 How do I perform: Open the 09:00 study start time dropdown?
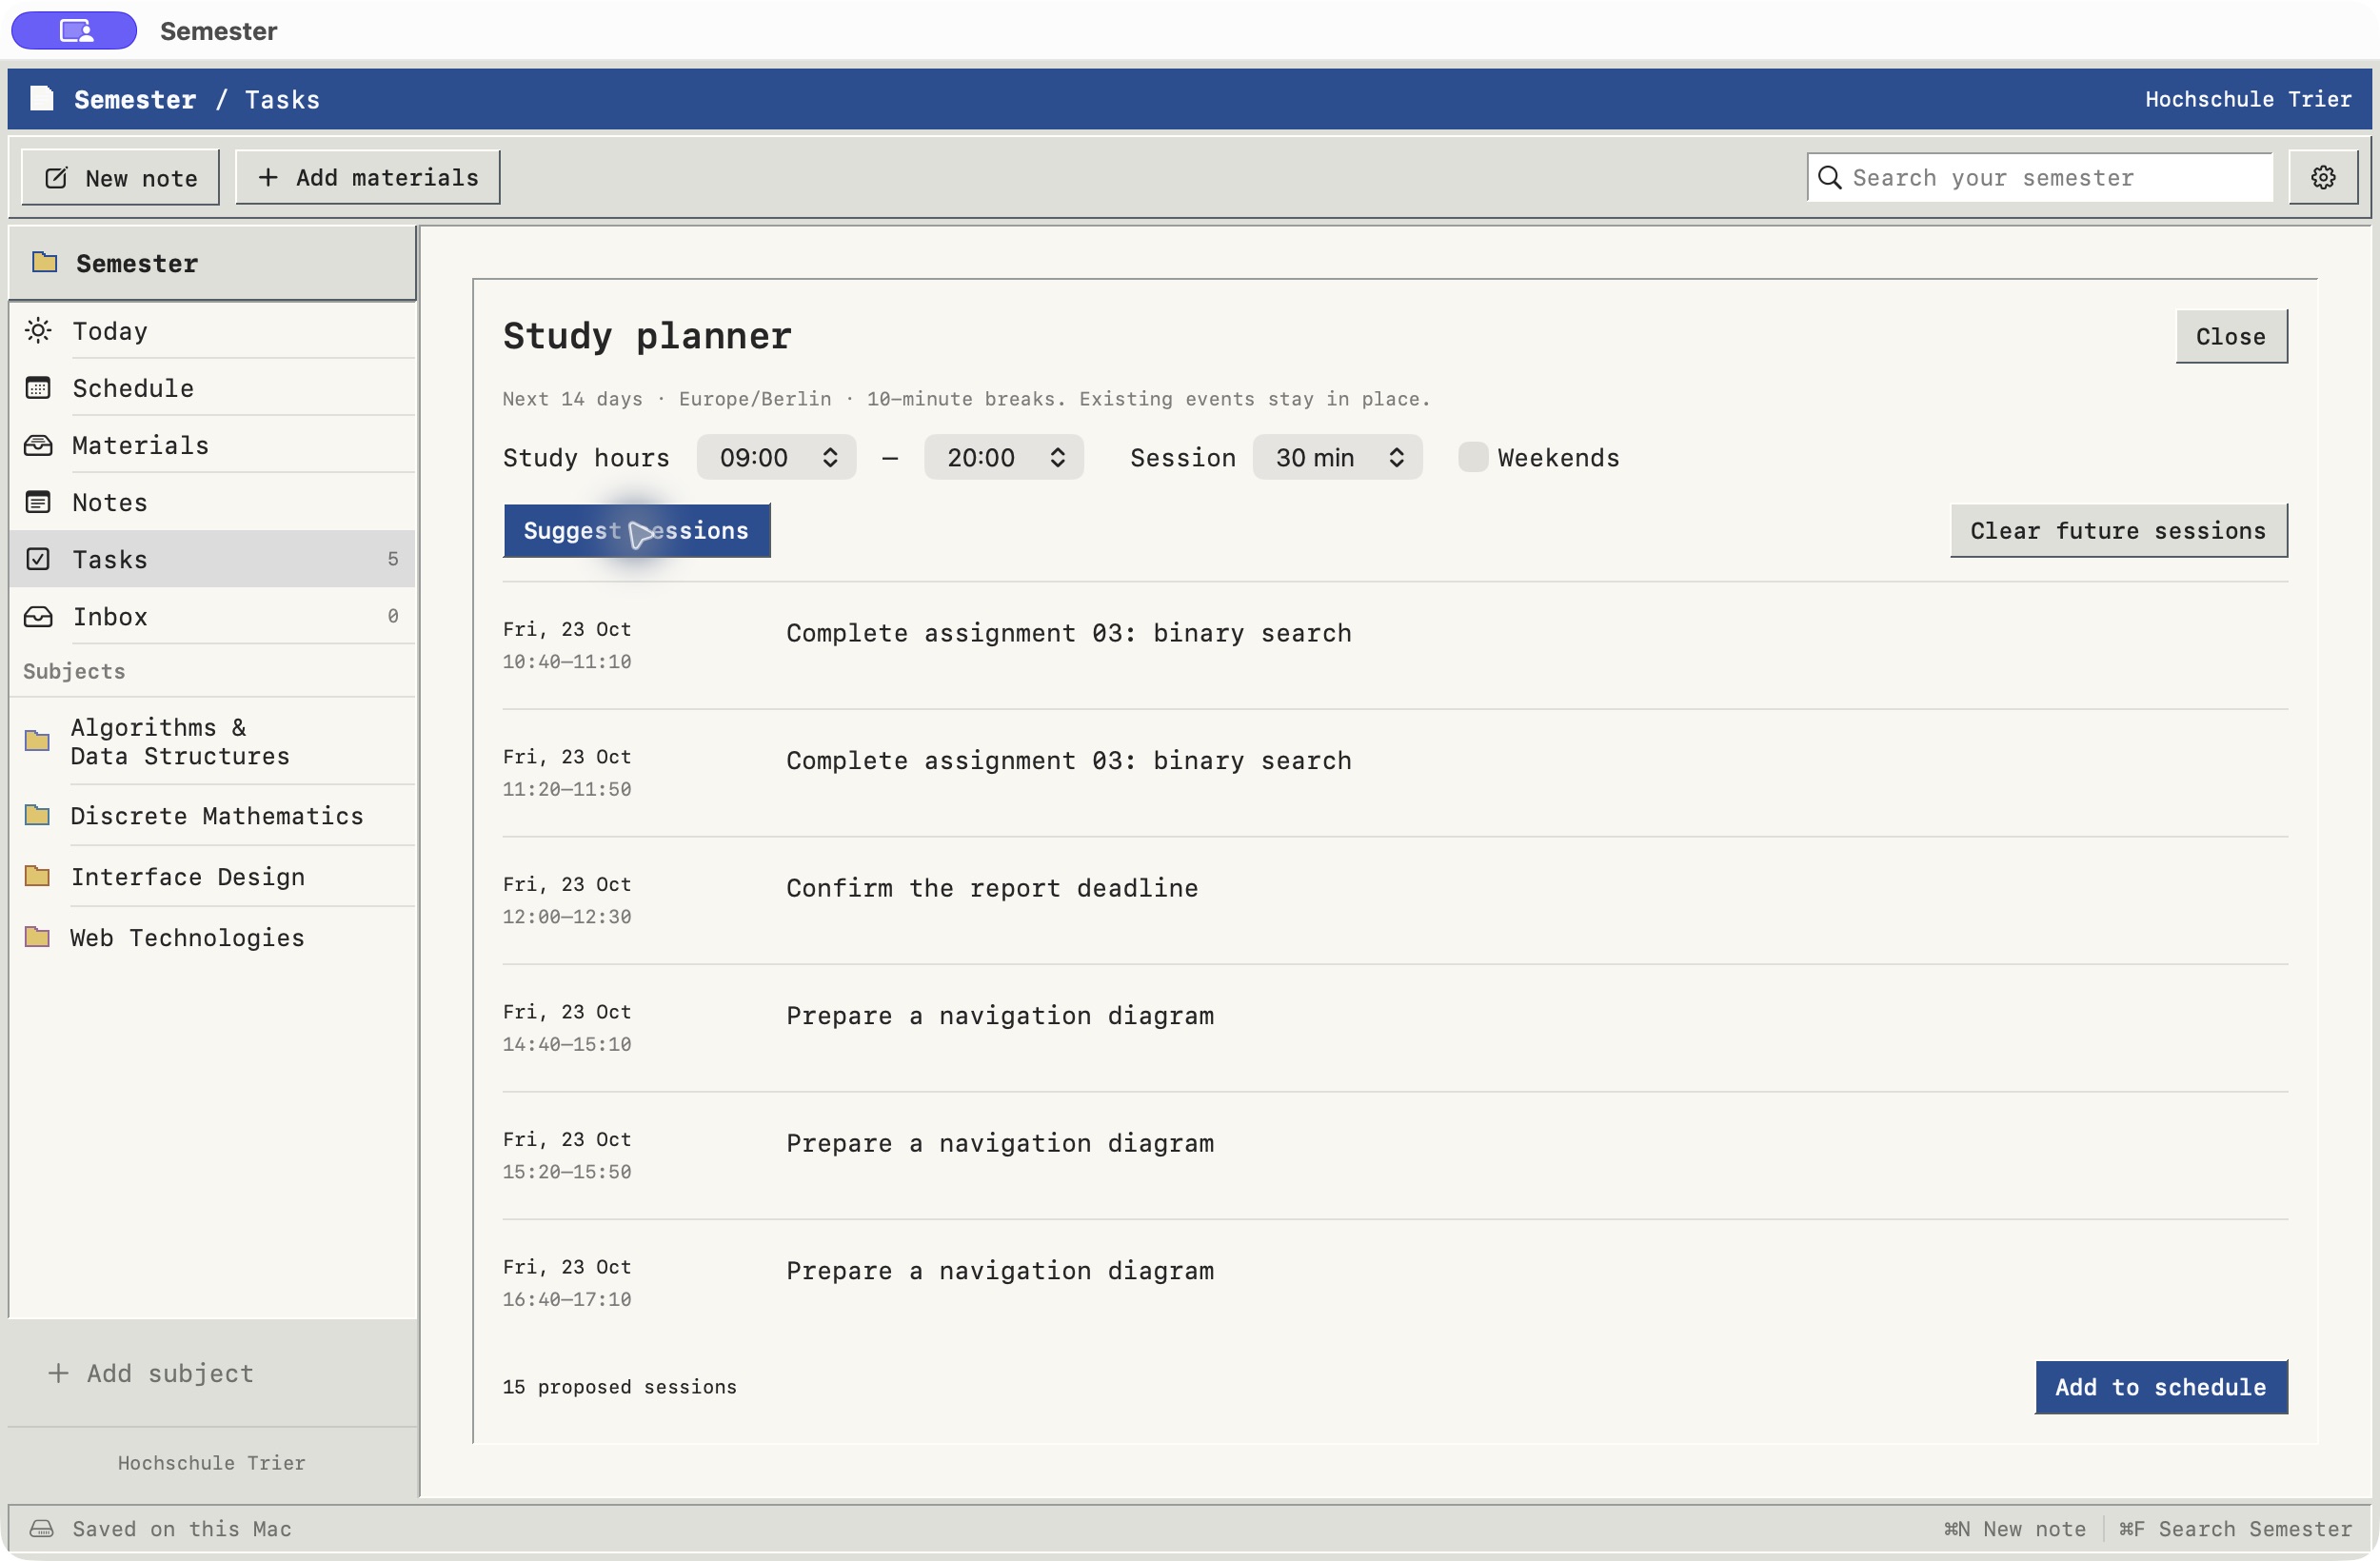pos(776,457)
